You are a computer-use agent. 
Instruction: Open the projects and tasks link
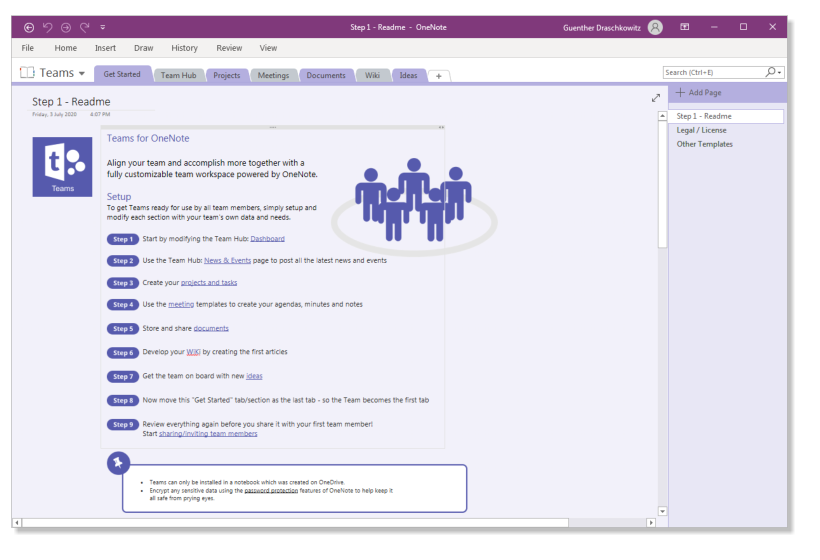tap(209, 282)
